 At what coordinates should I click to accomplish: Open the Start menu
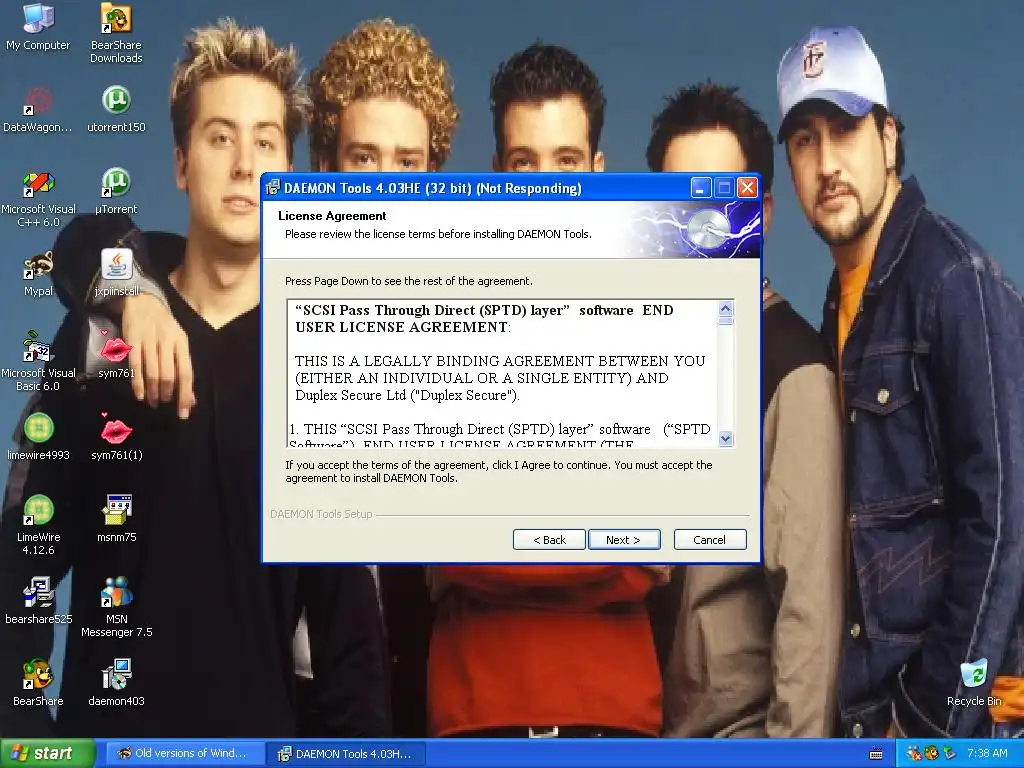(x=46, y=753)
